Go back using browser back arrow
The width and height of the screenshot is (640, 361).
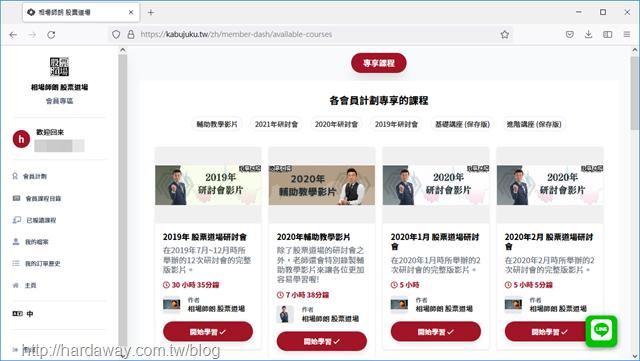(13, 35)
